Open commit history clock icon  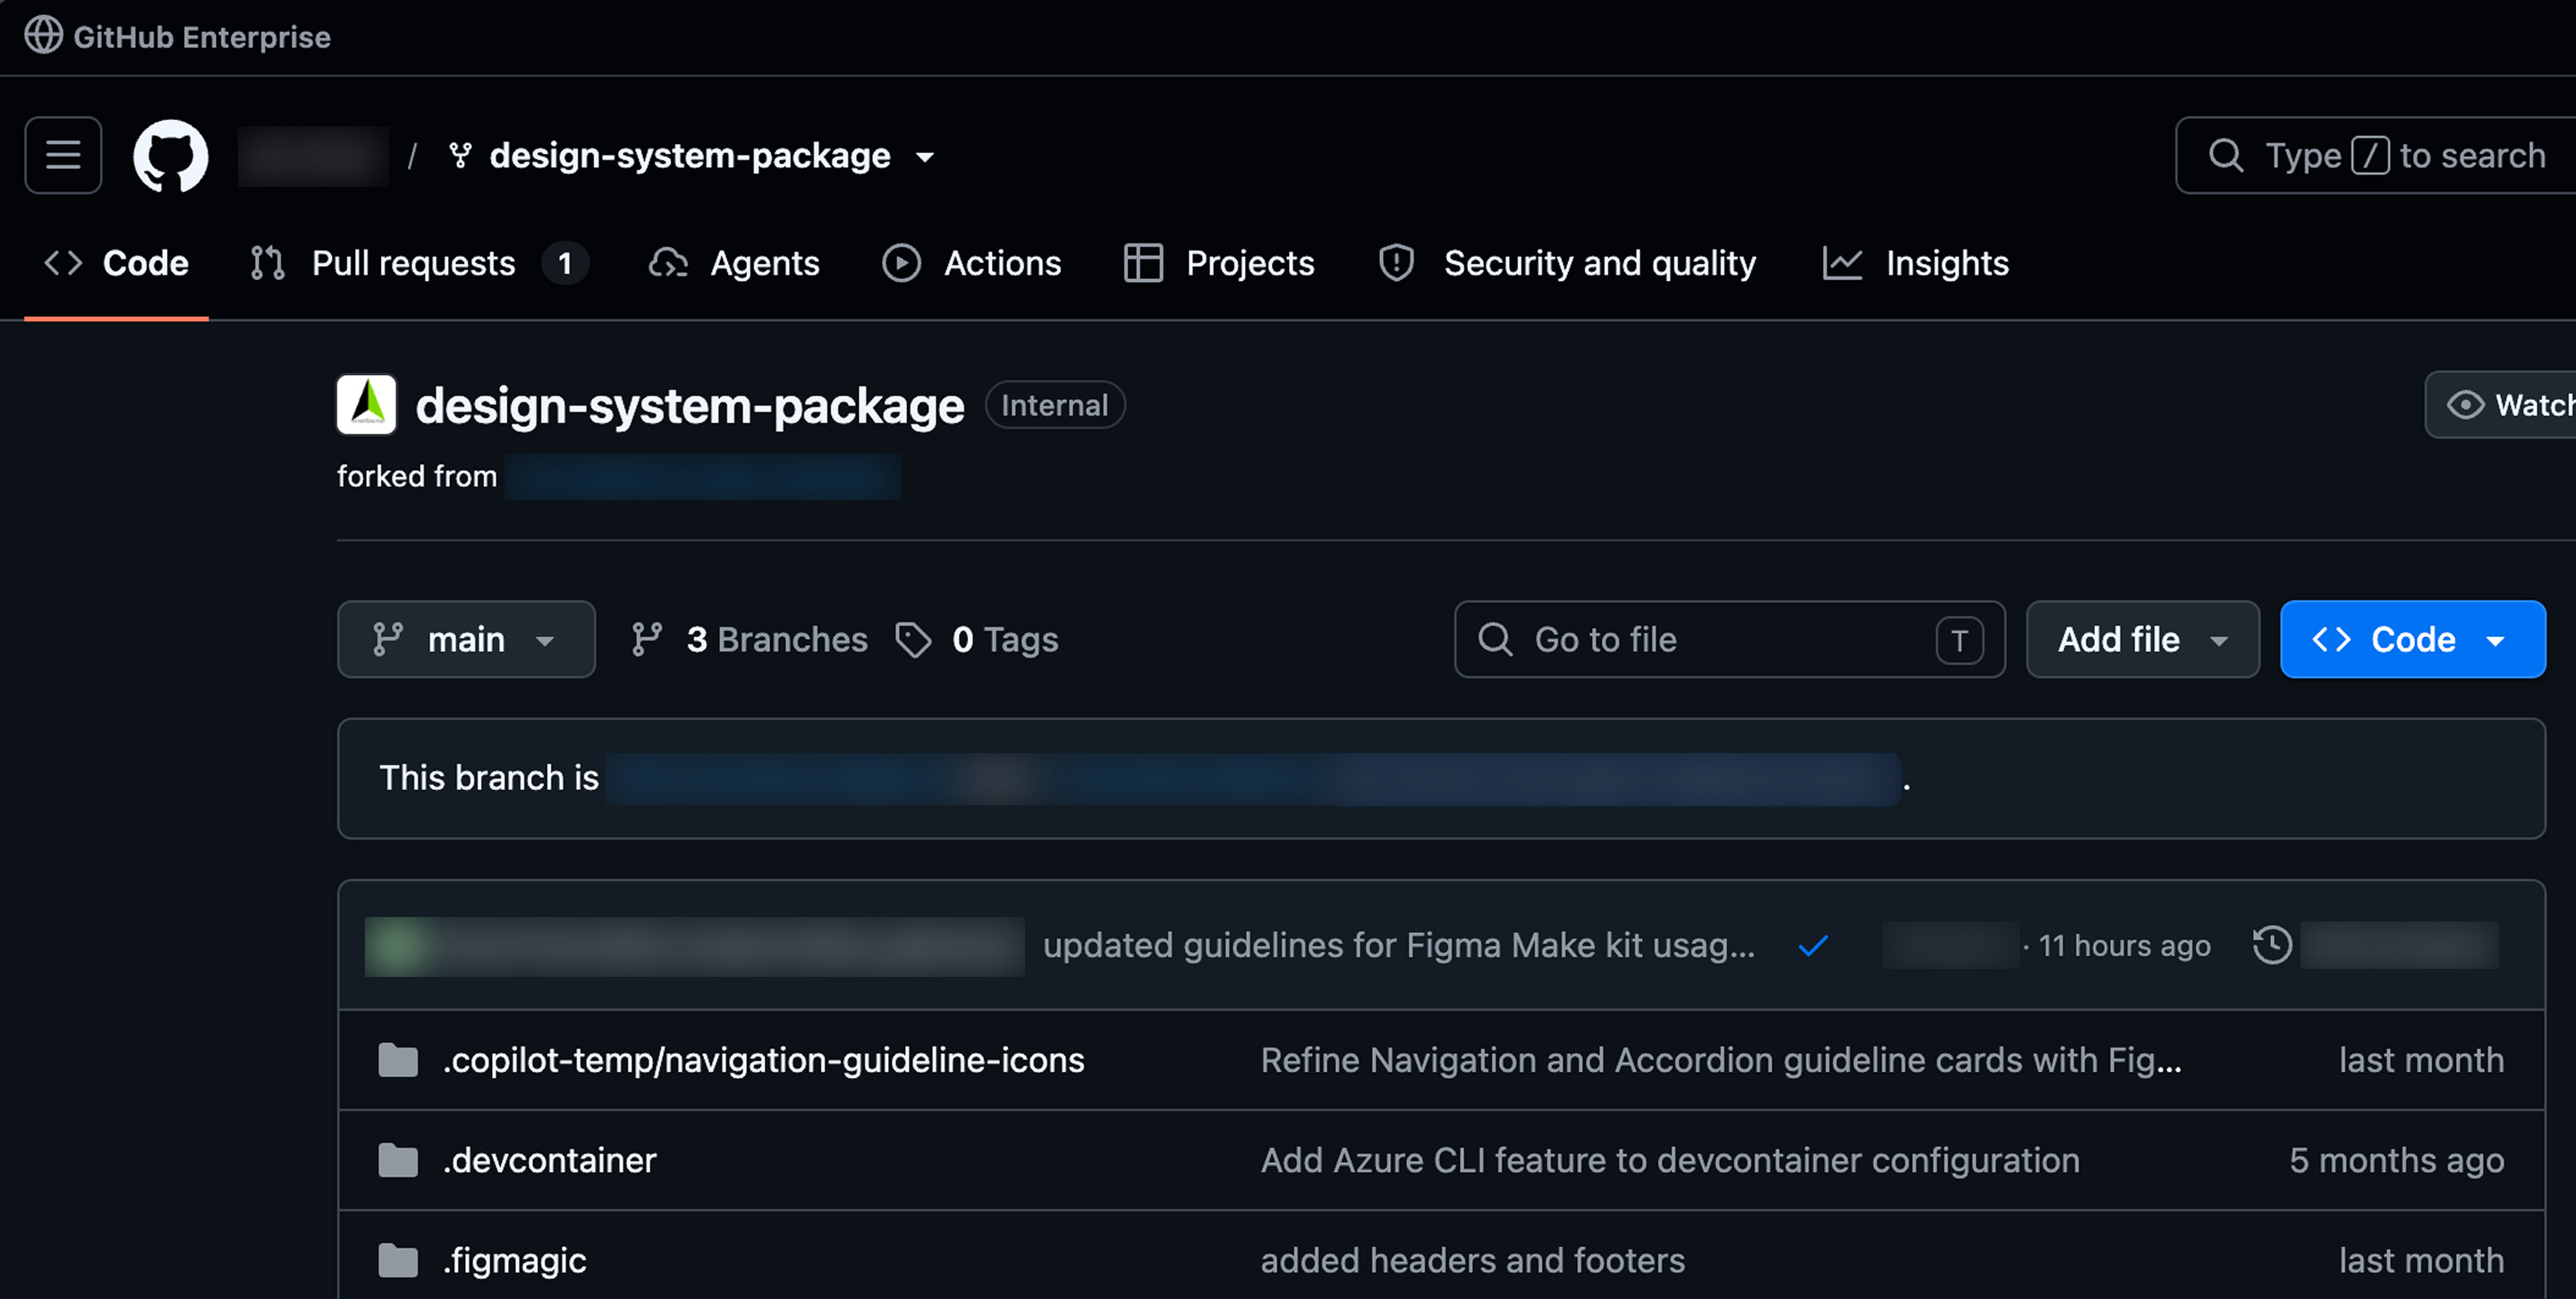click(x=2272, y=945)
